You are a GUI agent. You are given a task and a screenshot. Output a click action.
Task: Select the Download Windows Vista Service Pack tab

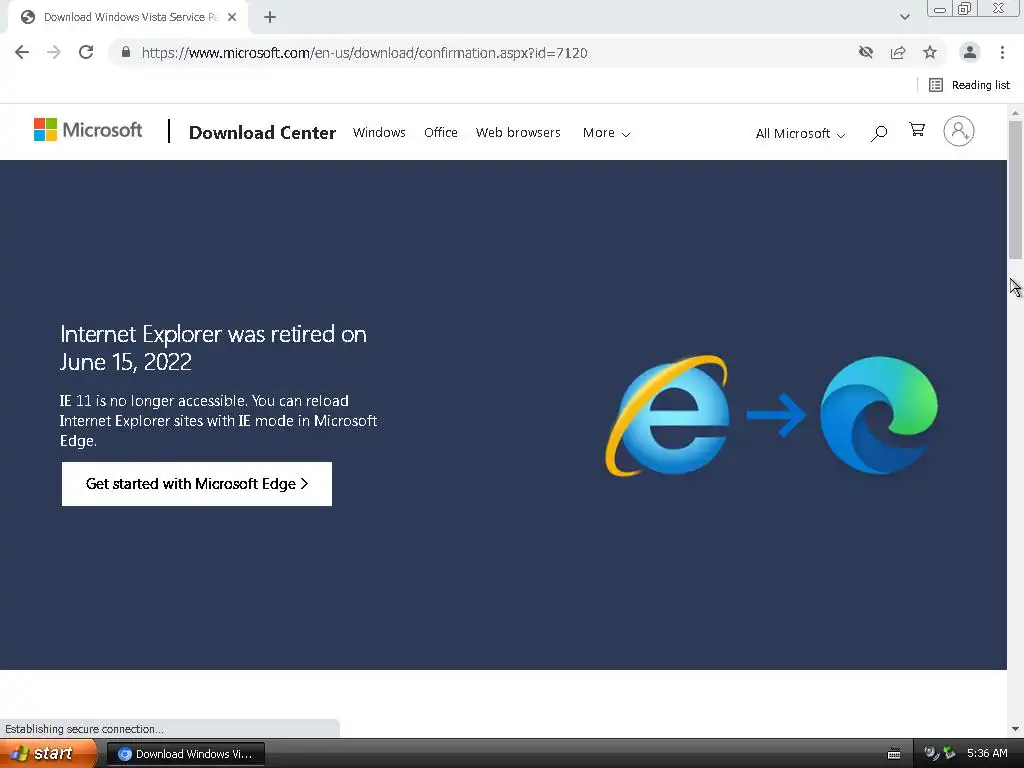tap(128, 17)
